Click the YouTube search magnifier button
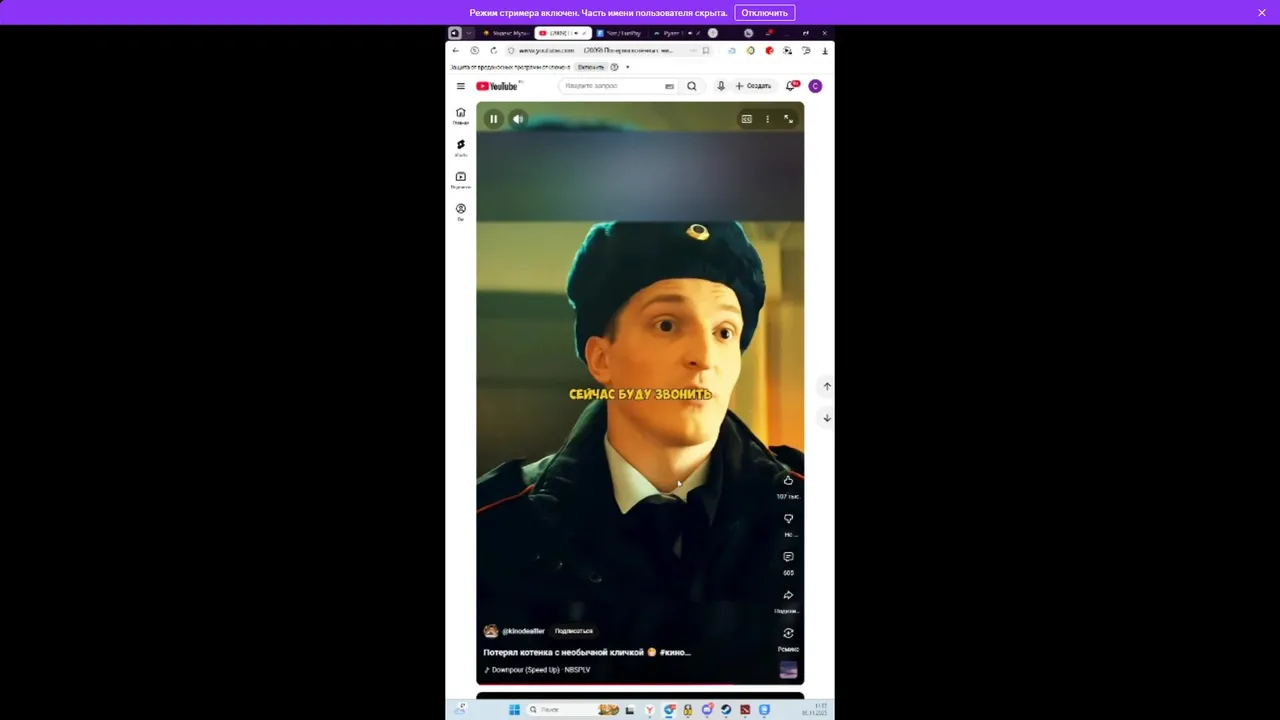 (x=691, y=86)
